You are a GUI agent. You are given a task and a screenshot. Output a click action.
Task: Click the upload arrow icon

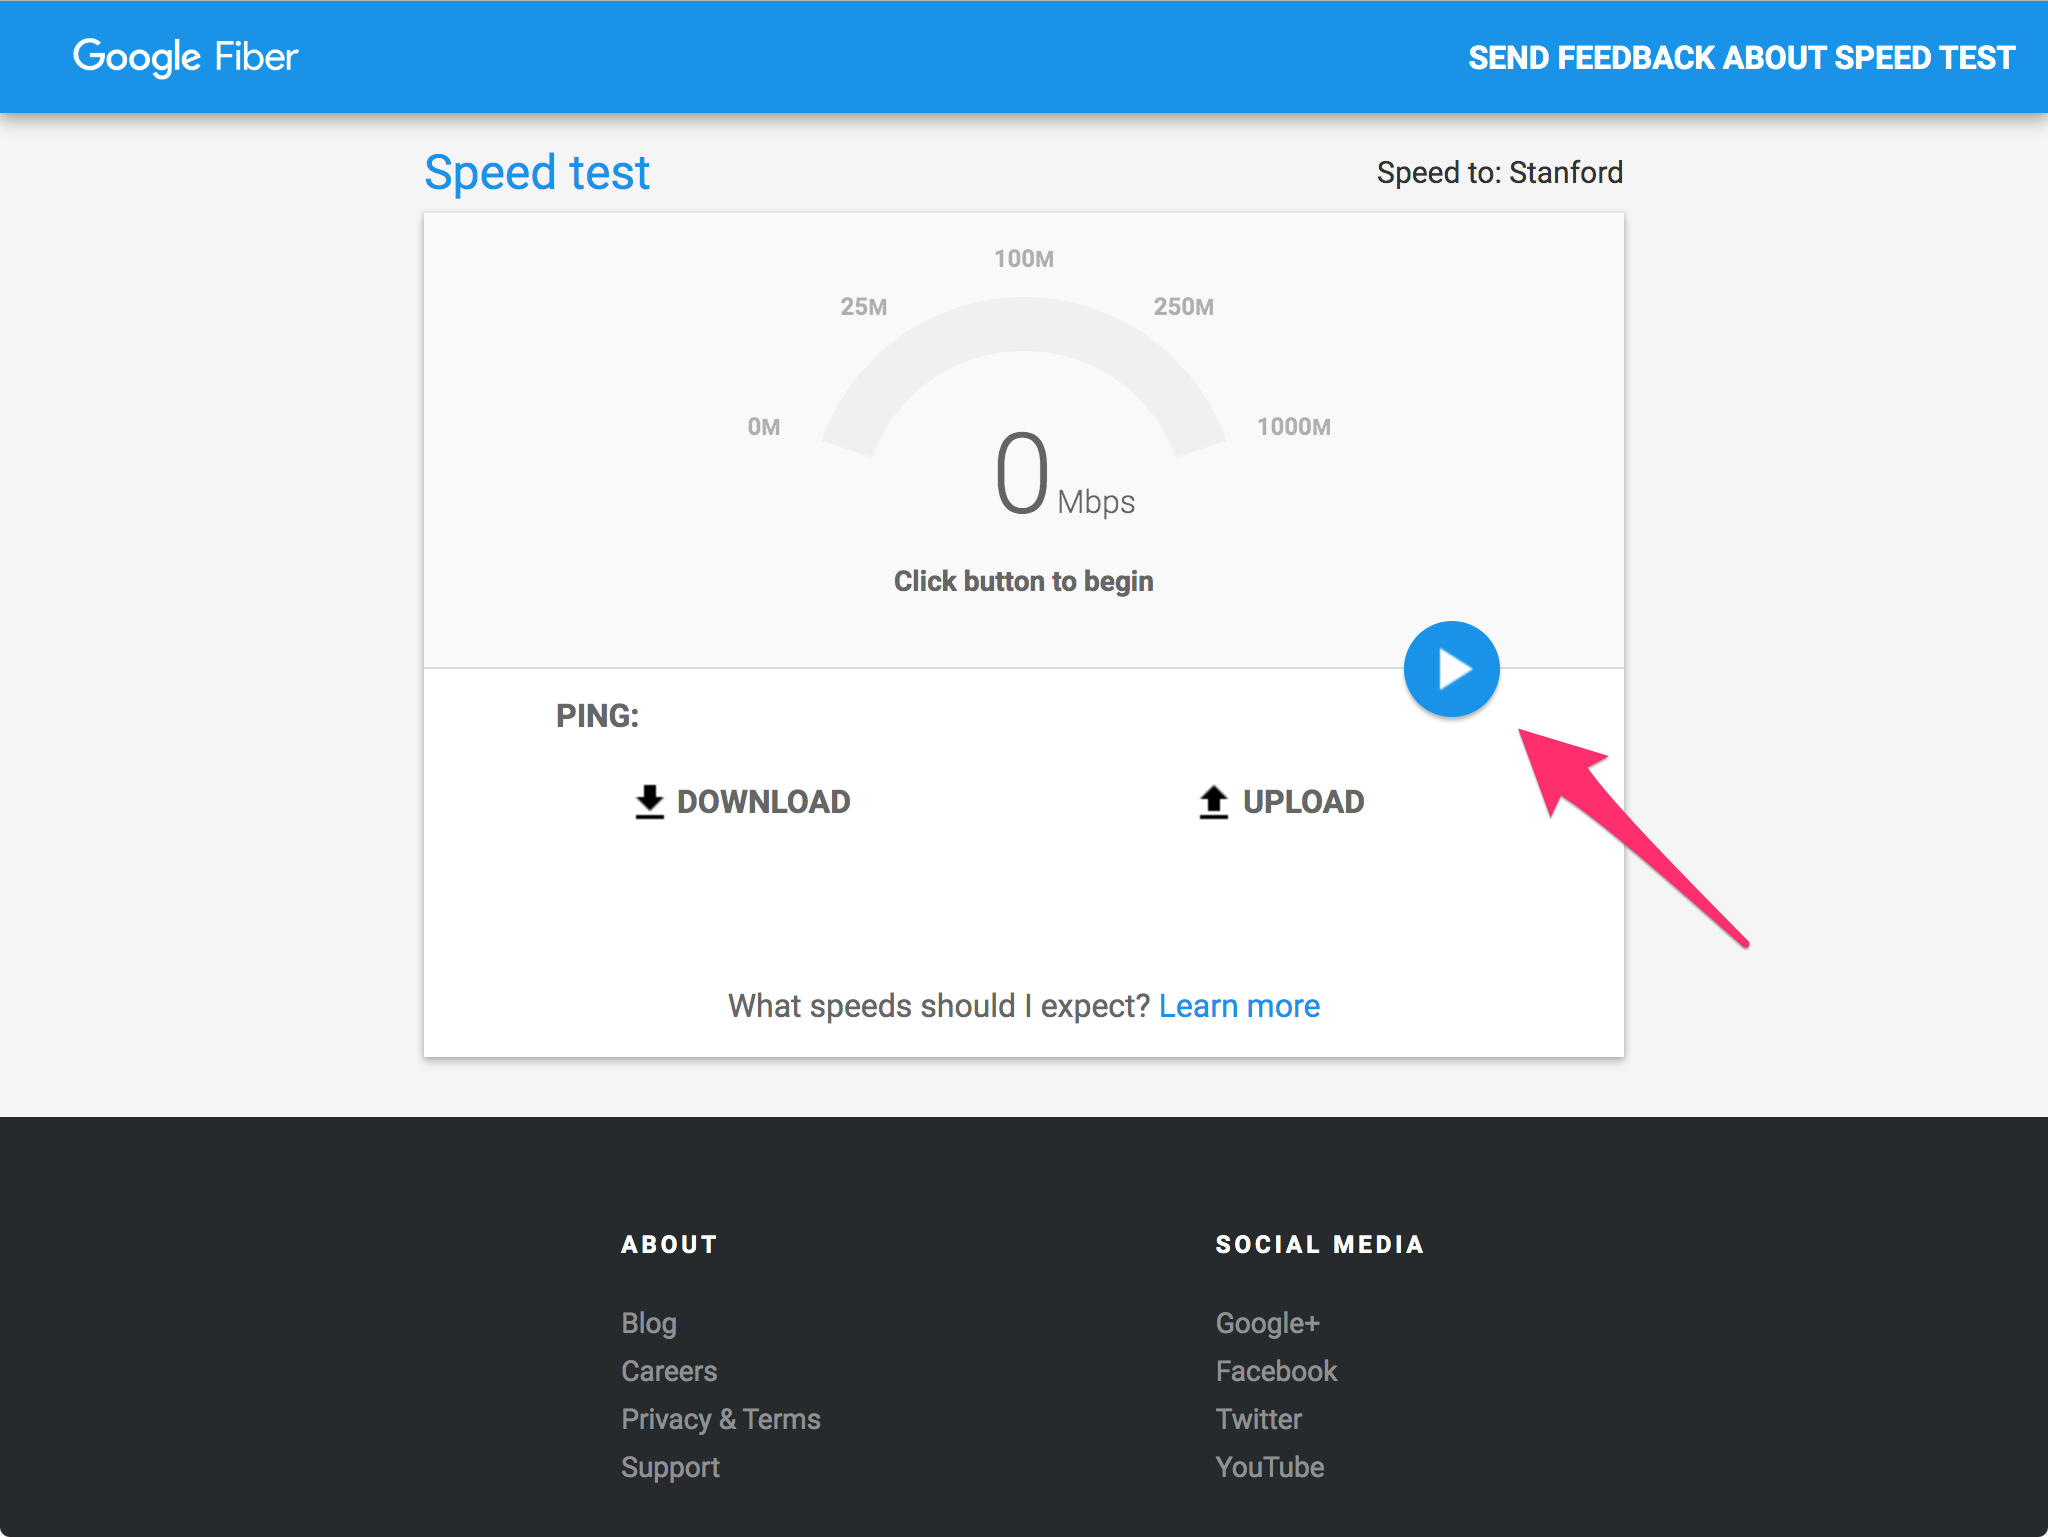point(1213,802)
